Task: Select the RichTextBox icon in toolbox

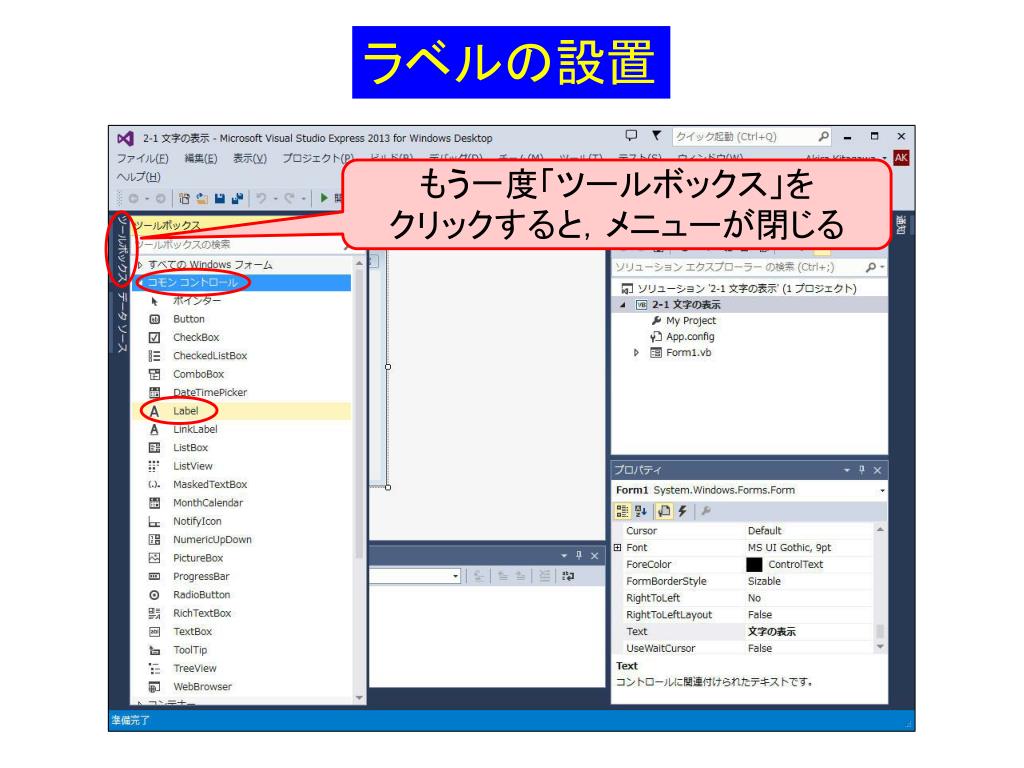Action: [155, 613]
